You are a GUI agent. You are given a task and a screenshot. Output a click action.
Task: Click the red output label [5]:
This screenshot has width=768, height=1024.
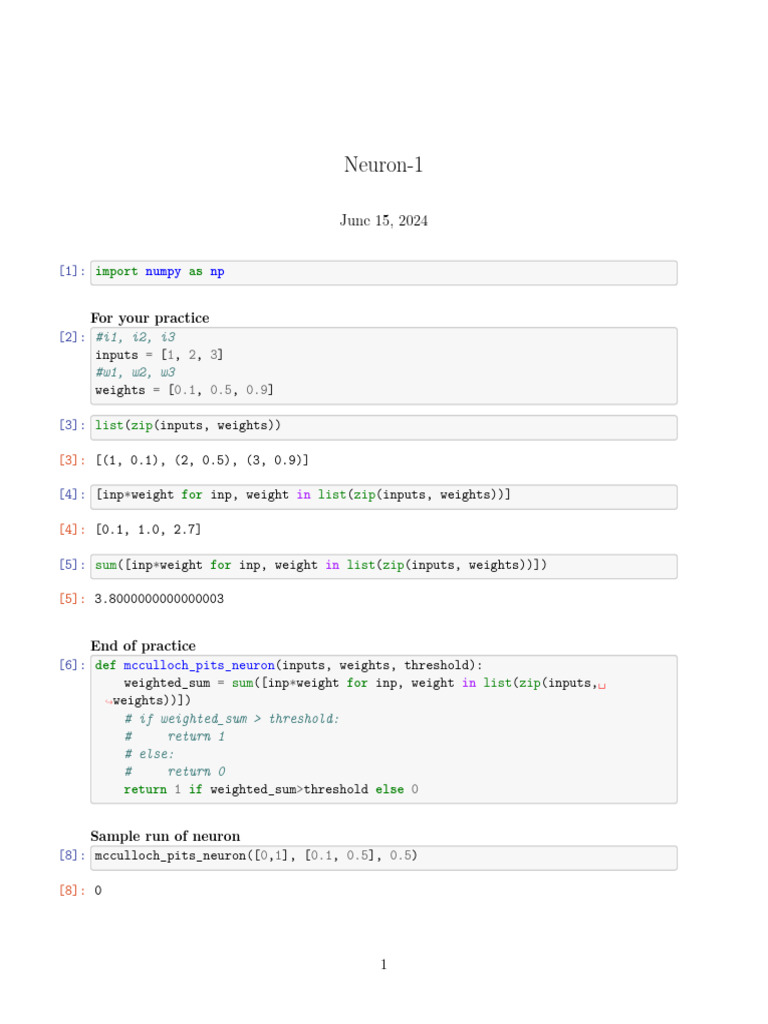tap(72, 599)
